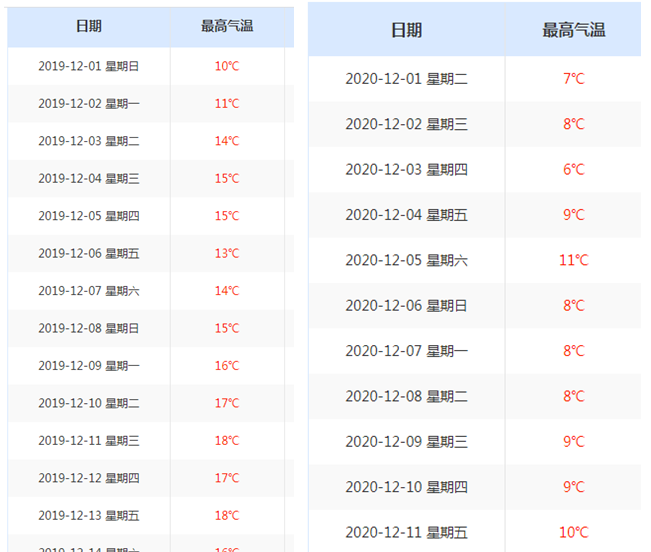Select the 2020-12-06 星期日 date cell

[406, 305]
